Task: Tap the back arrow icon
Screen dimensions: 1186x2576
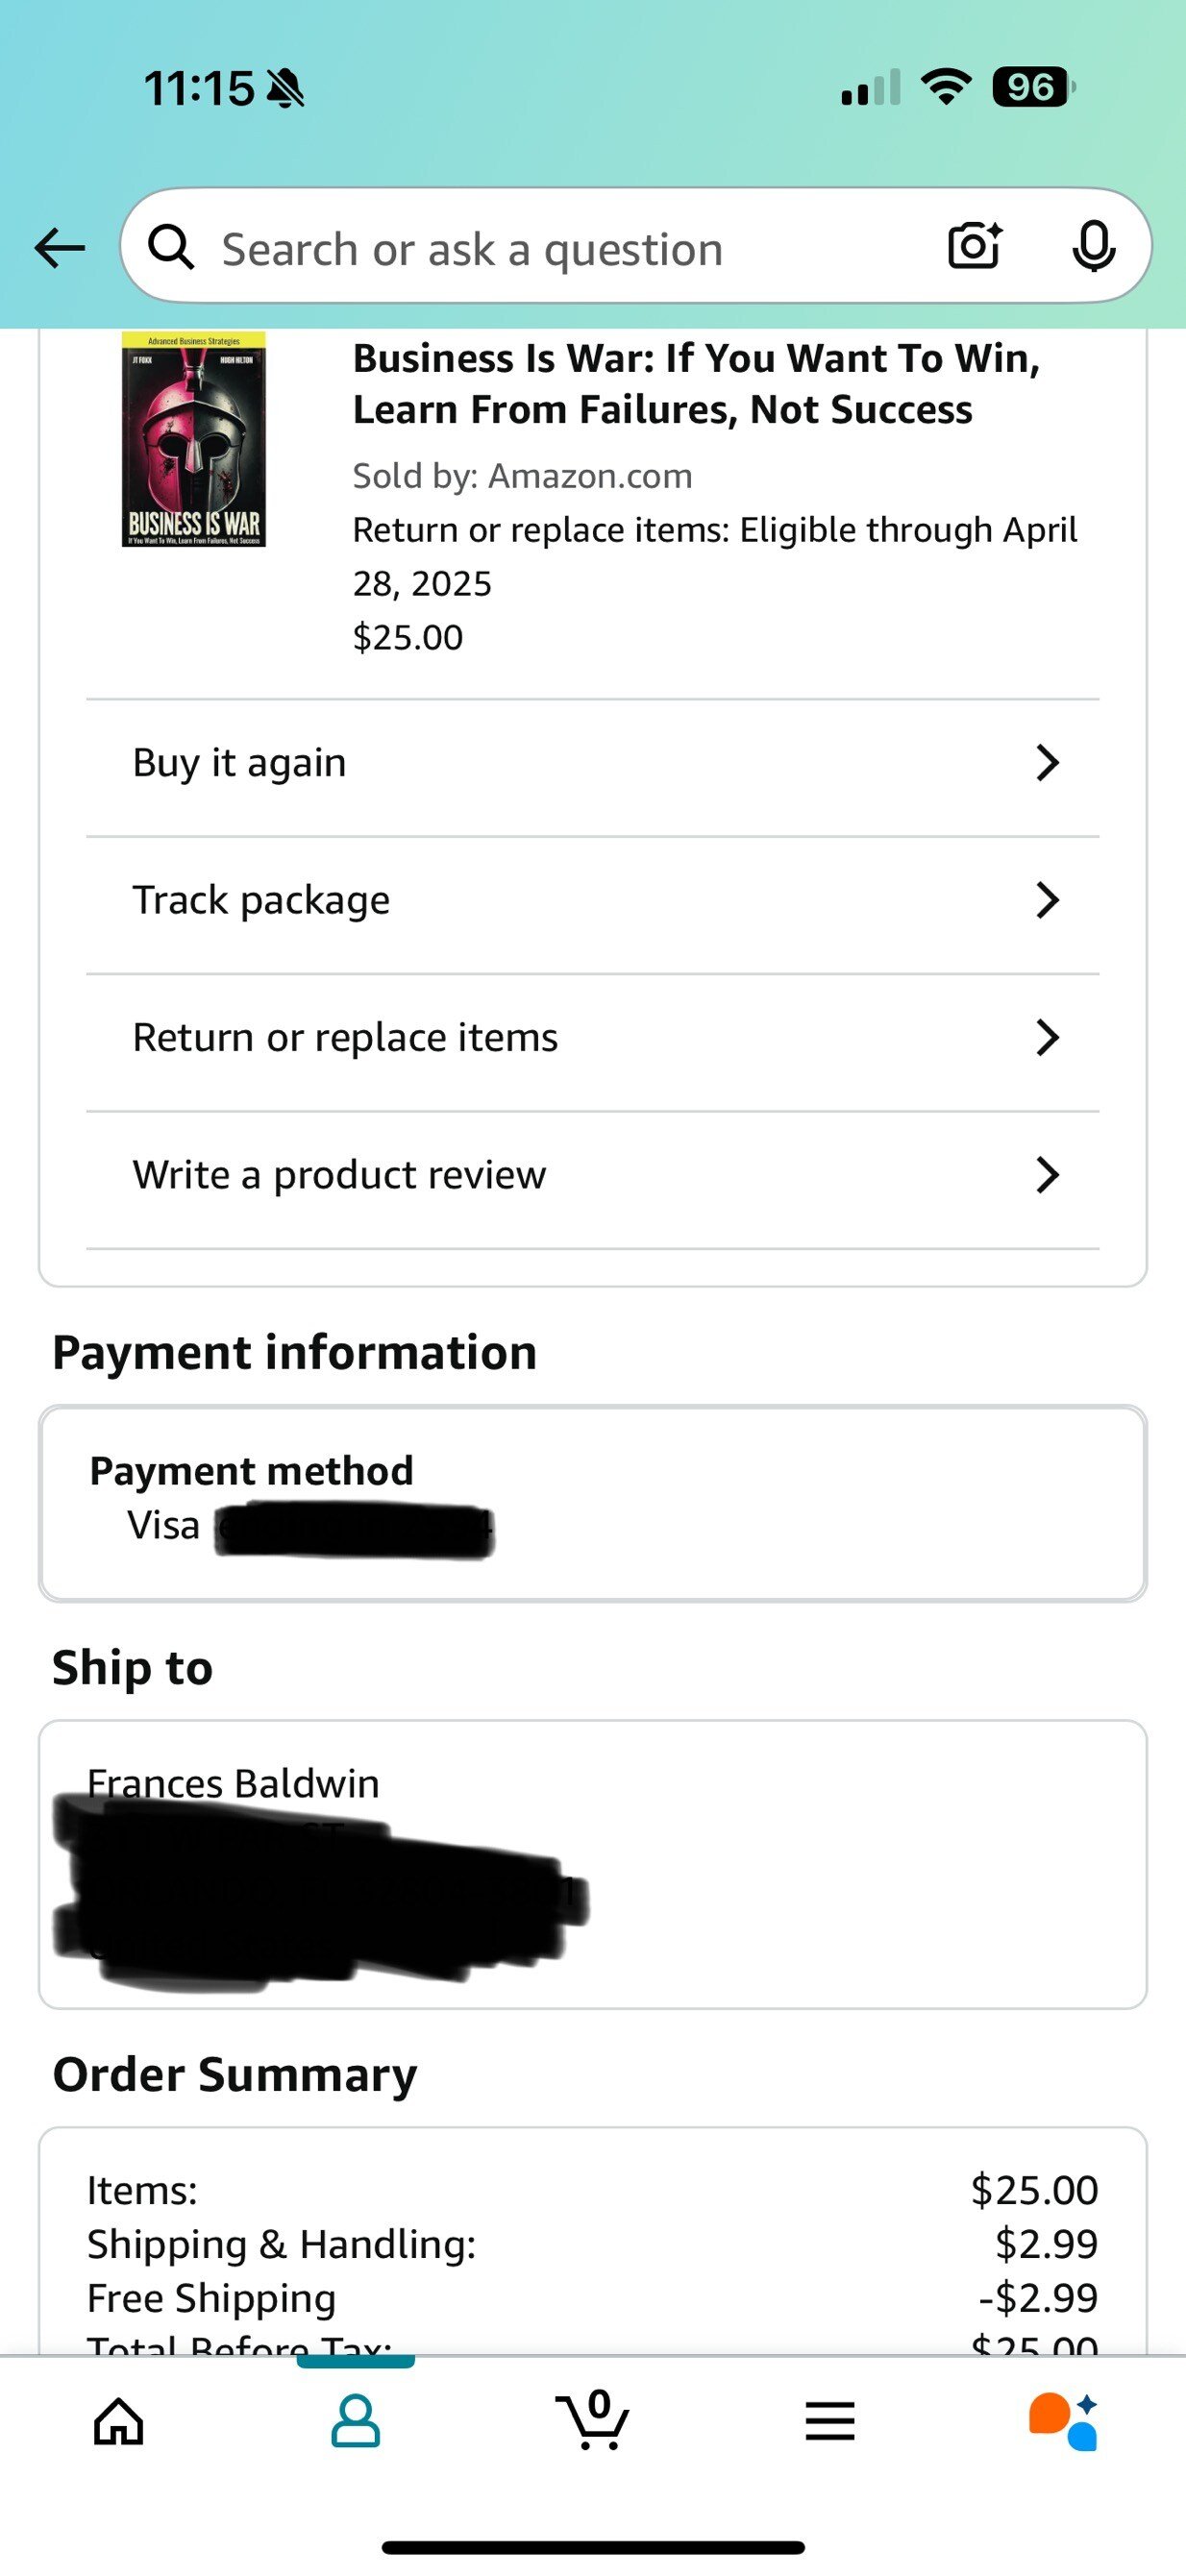Action: pyautogui.click(x=60, y=248)
